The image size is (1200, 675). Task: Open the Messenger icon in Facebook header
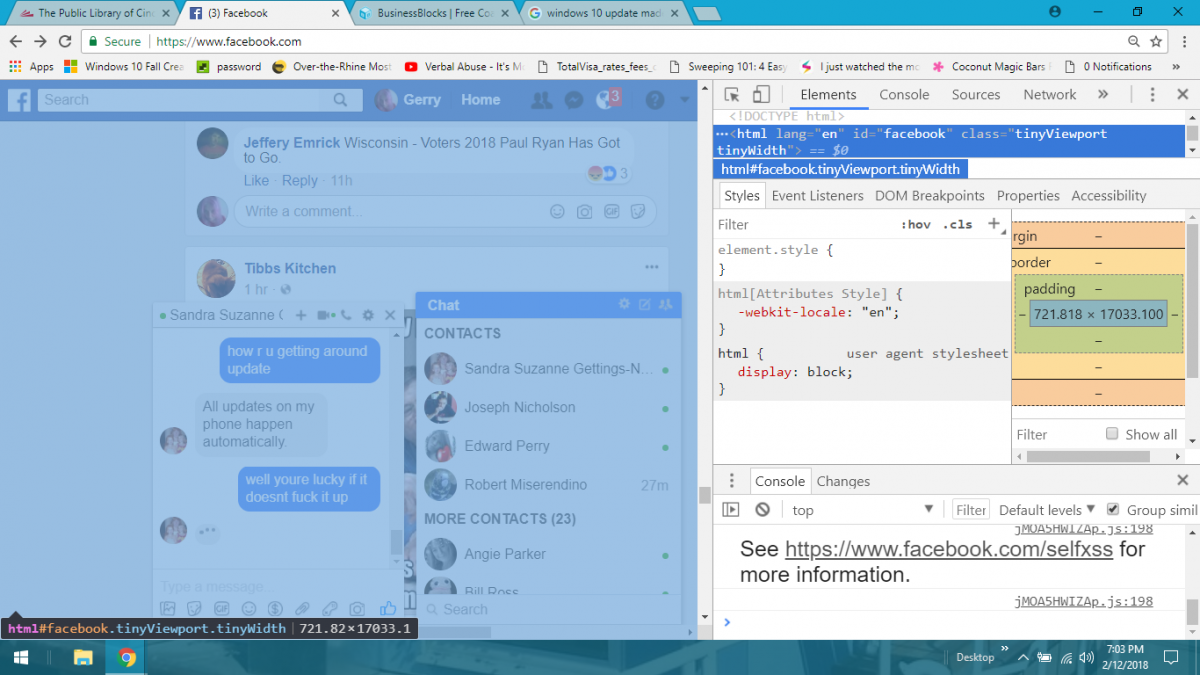[x=573, y=100]
